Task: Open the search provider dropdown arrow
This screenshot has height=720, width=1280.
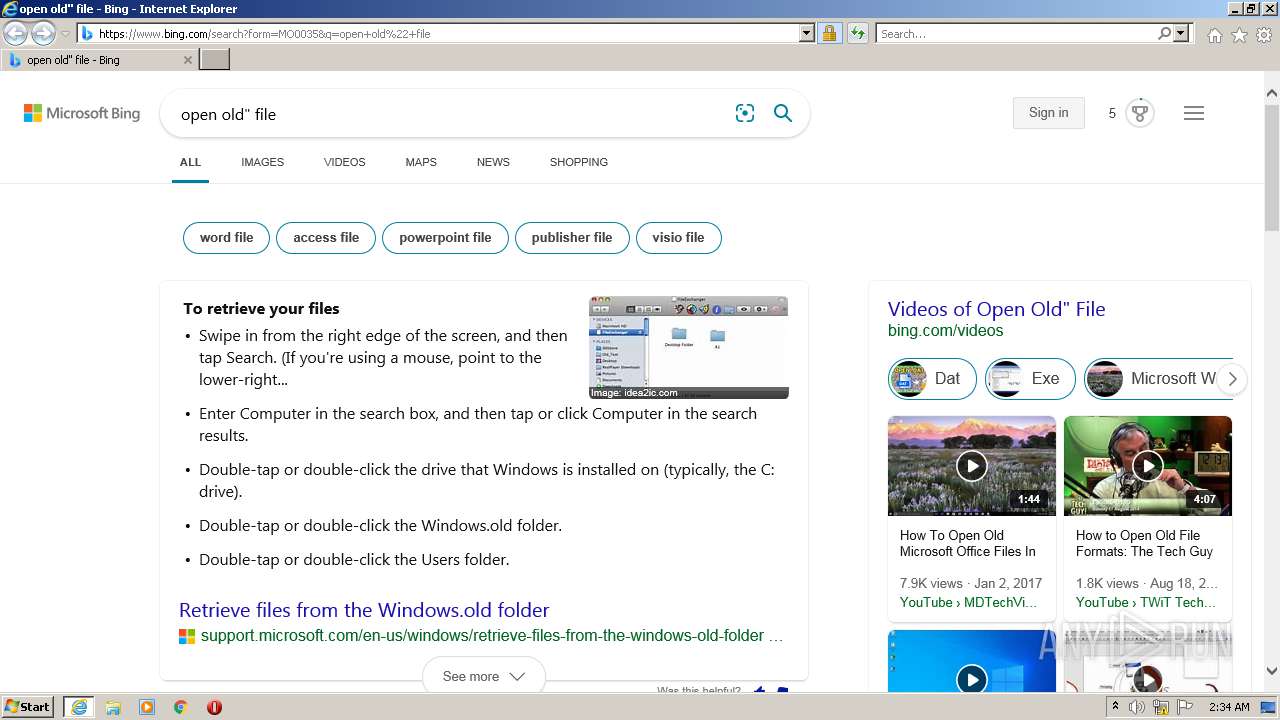Action: pos(1181,33)
